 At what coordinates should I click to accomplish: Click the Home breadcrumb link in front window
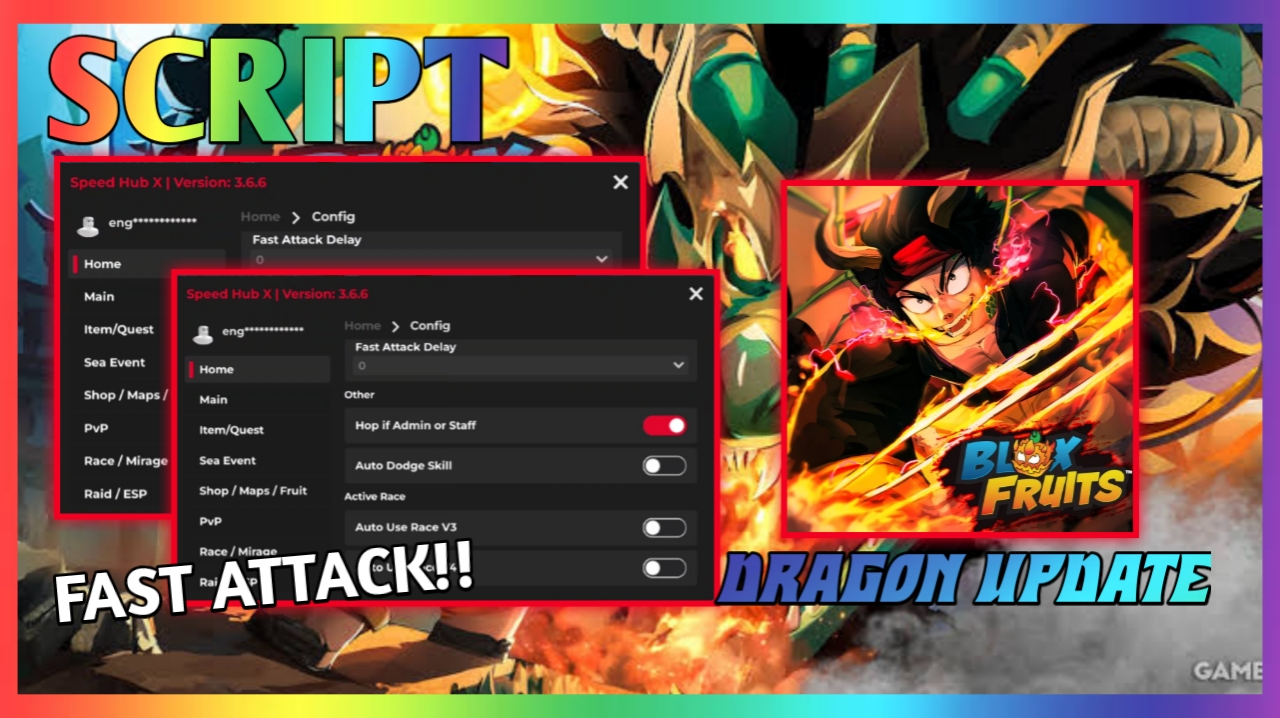coord(362,326)
